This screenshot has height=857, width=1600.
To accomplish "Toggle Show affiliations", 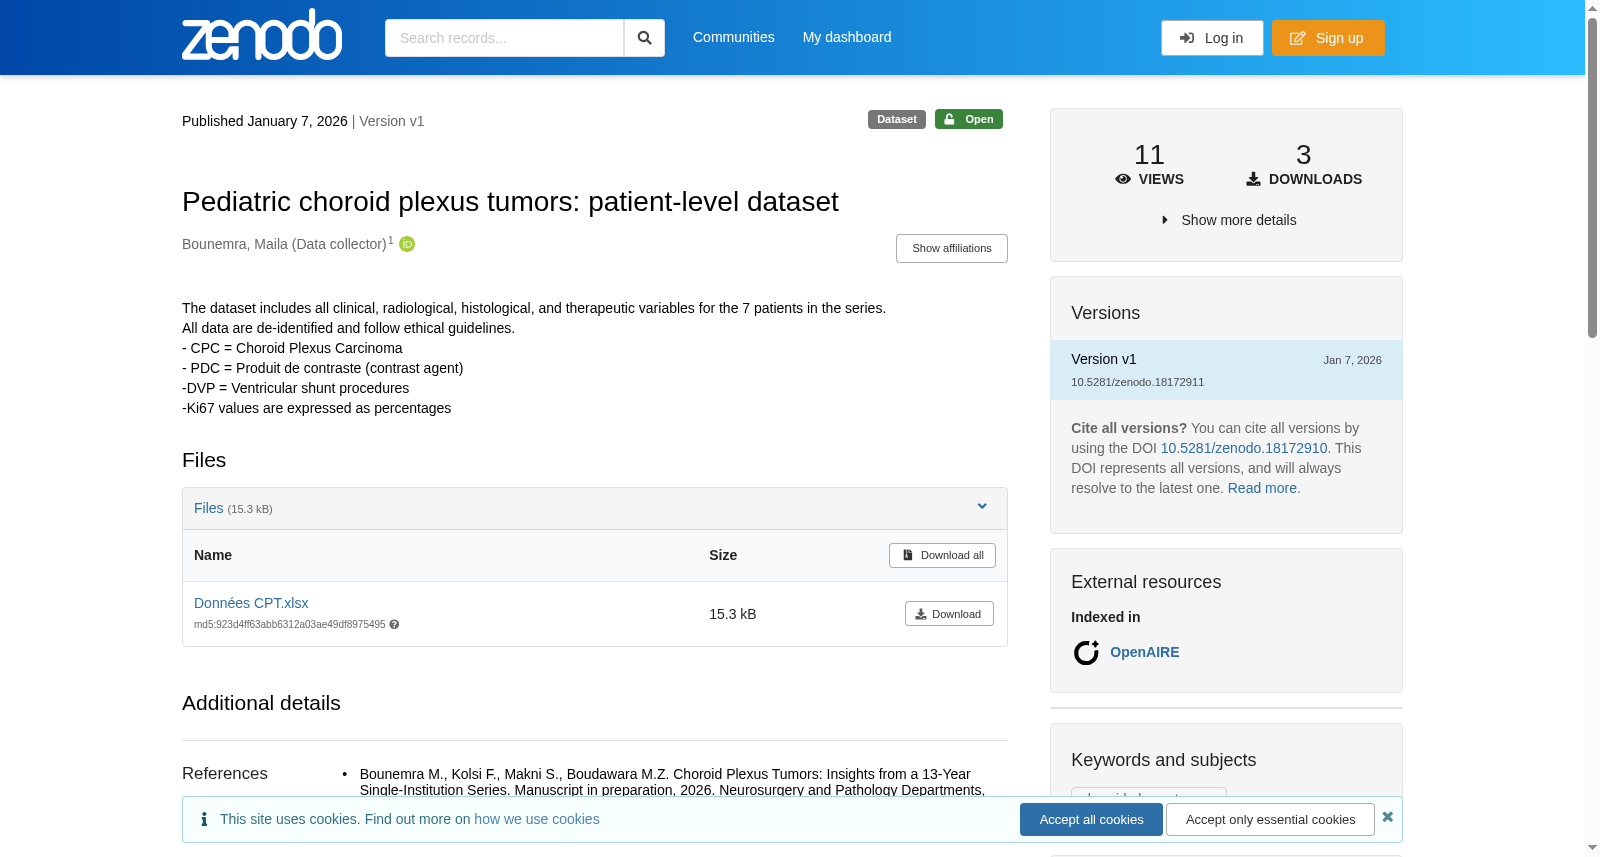I will 952,248.
